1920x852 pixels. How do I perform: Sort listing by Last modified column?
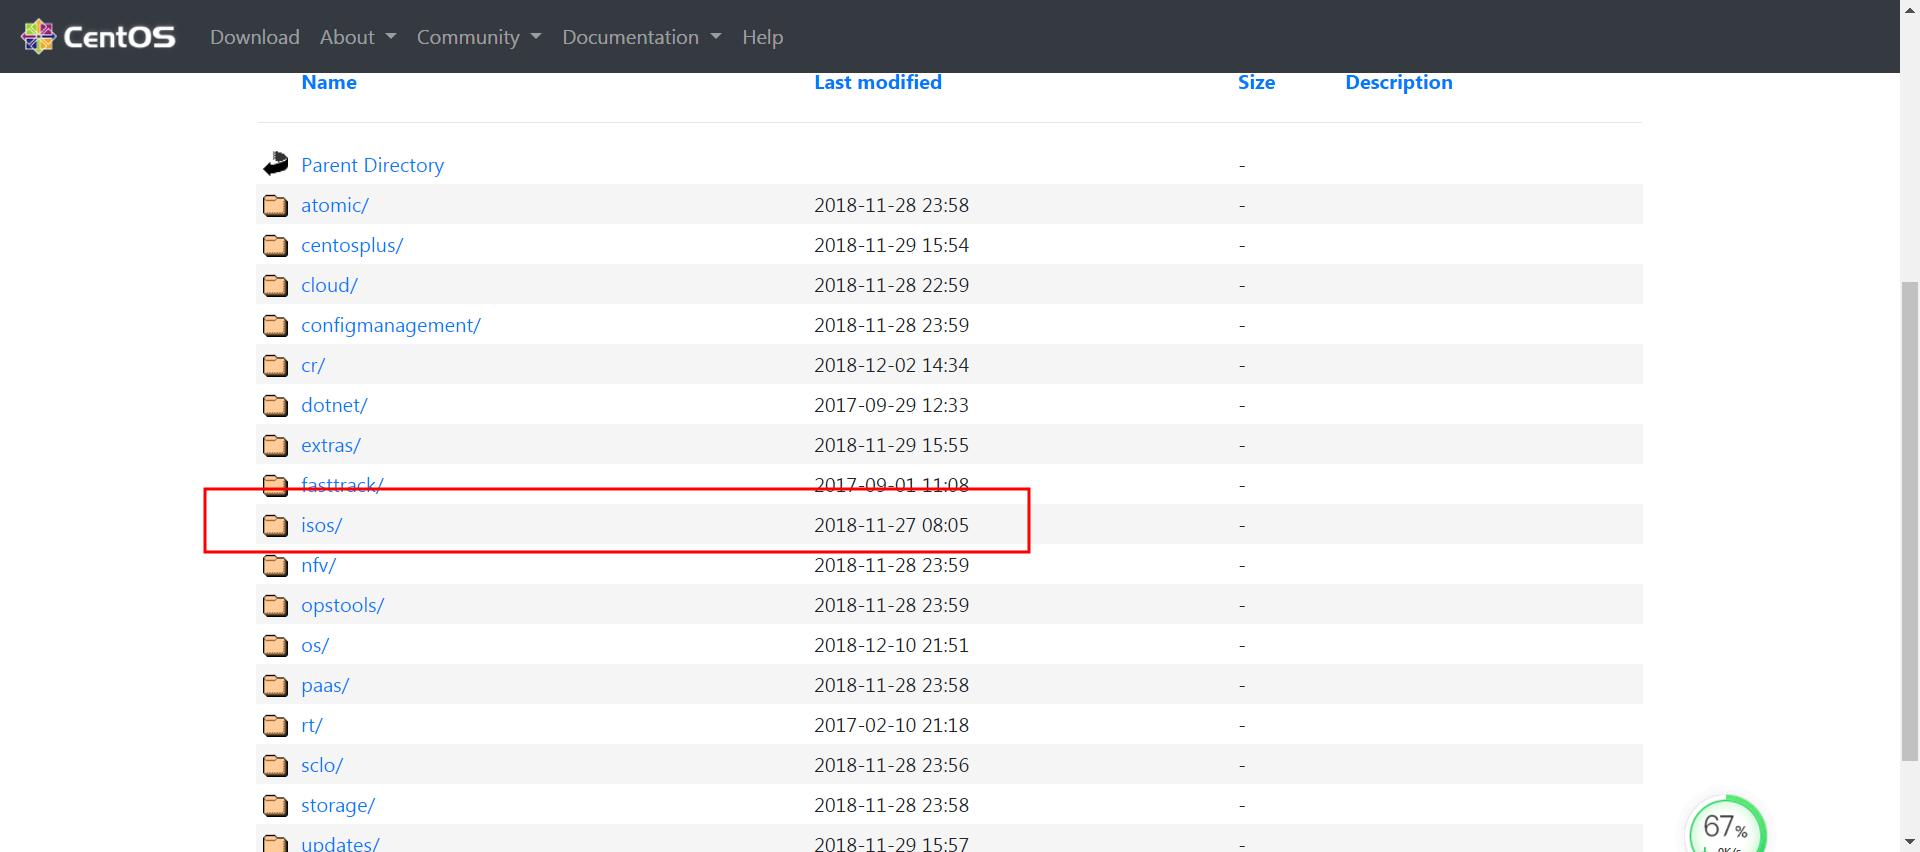coord(877,82)
